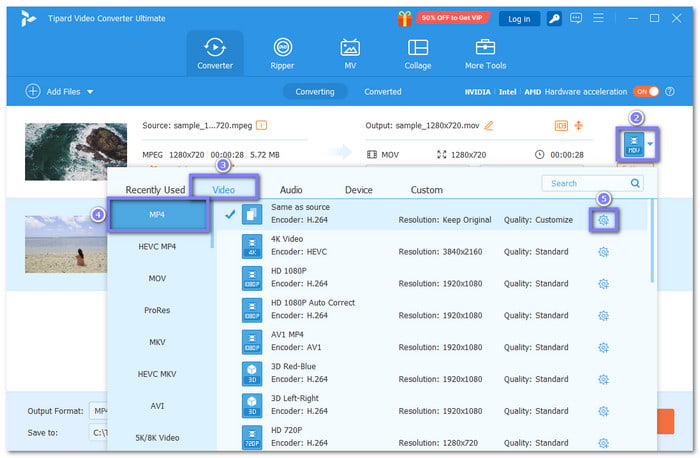700x458 pixels.
Task: Open the Converter module
Action: click(x=215, y=54)
